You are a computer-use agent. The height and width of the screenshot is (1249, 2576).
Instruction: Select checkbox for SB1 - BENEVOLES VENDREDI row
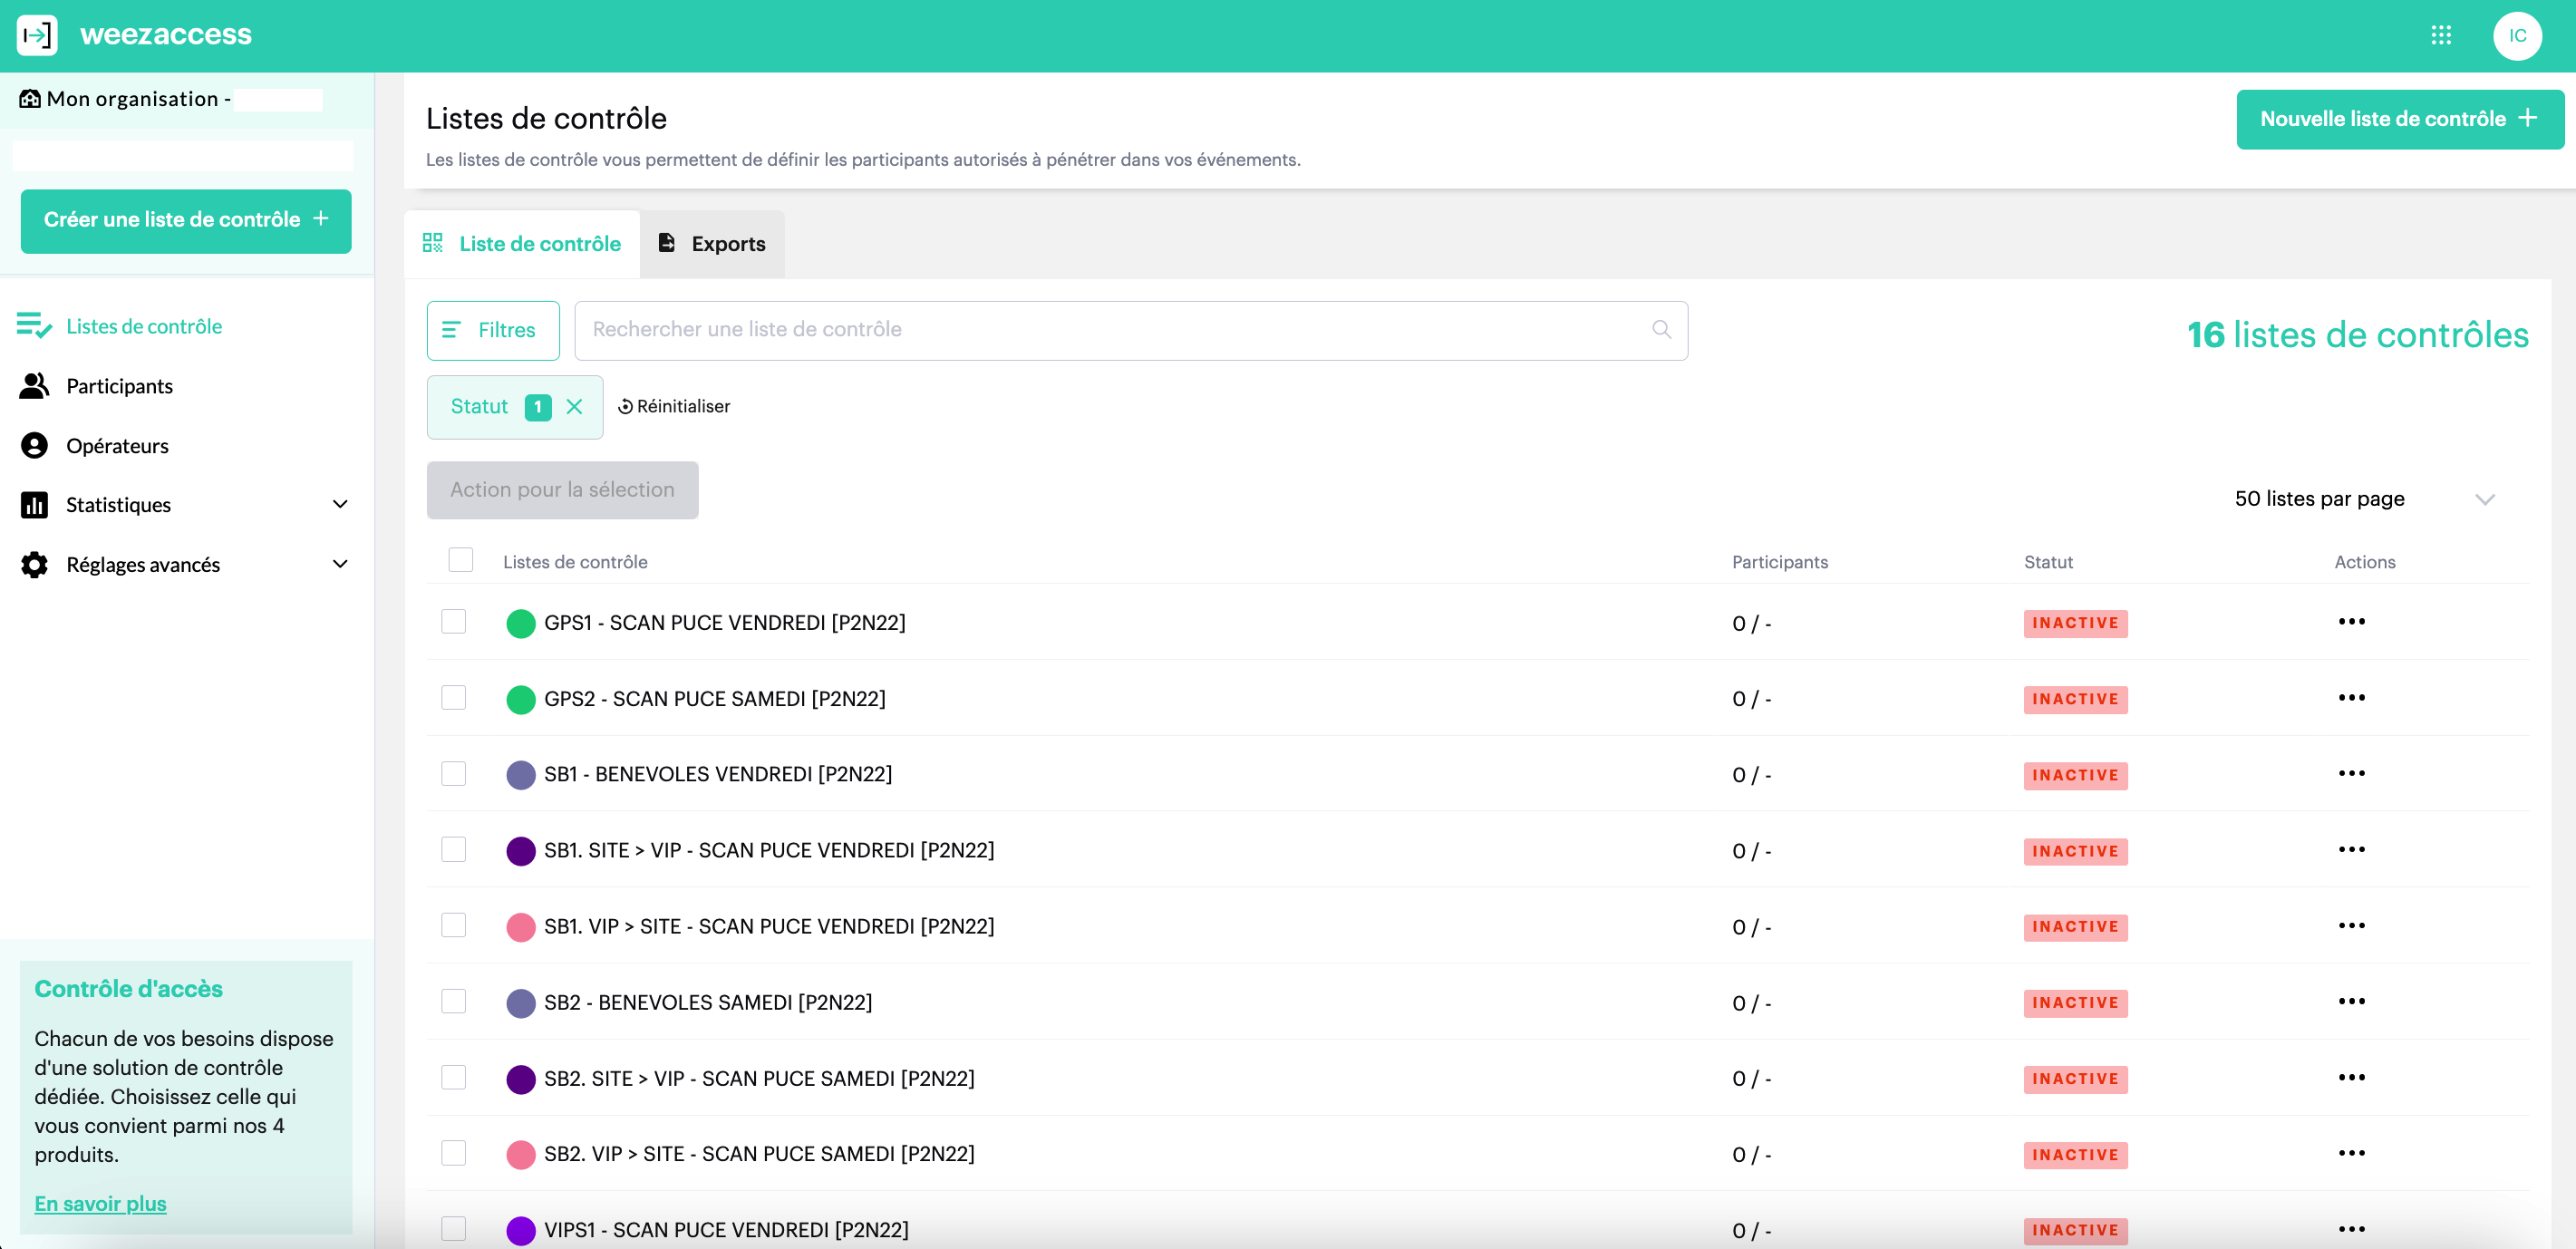(x=453, y=774)
